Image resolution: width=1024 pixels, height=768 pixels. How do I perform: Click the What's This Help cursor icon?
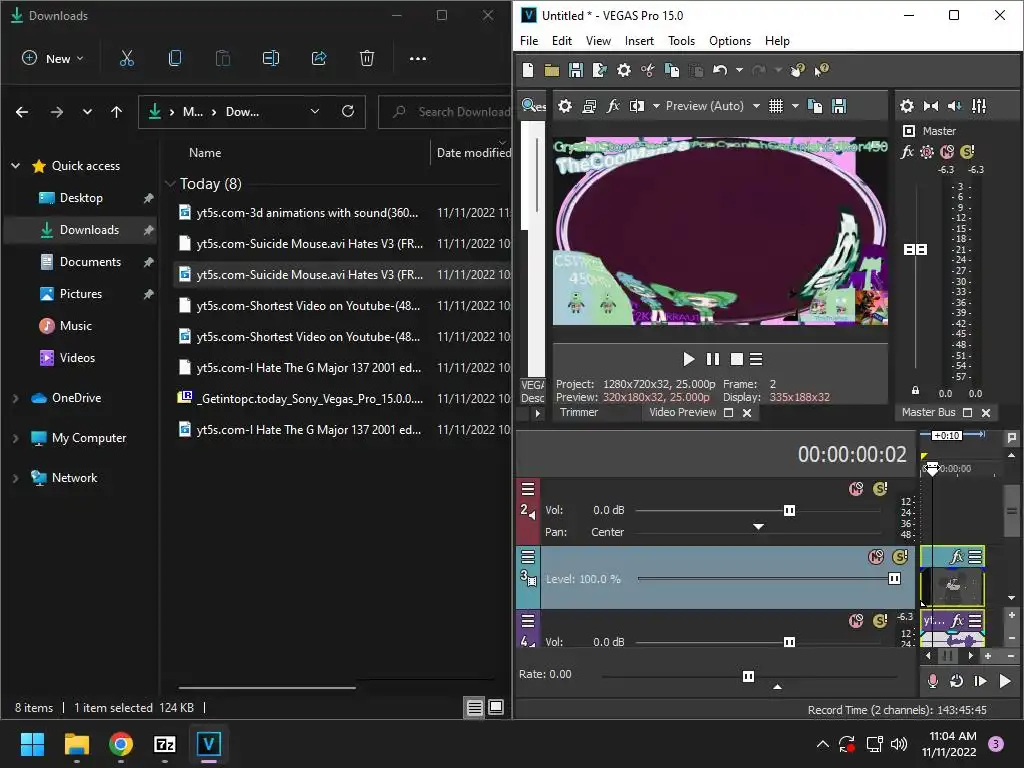tap(822, 70)
